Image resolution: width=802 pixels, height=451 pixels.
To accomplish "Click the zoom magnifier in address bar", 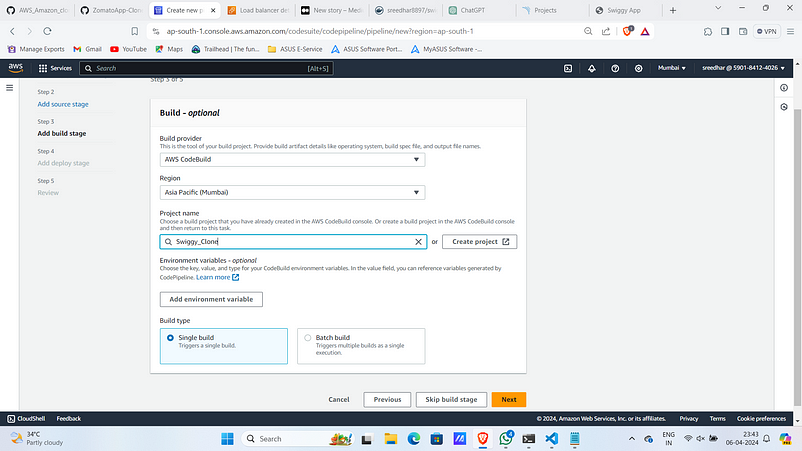I will [588, 31].
